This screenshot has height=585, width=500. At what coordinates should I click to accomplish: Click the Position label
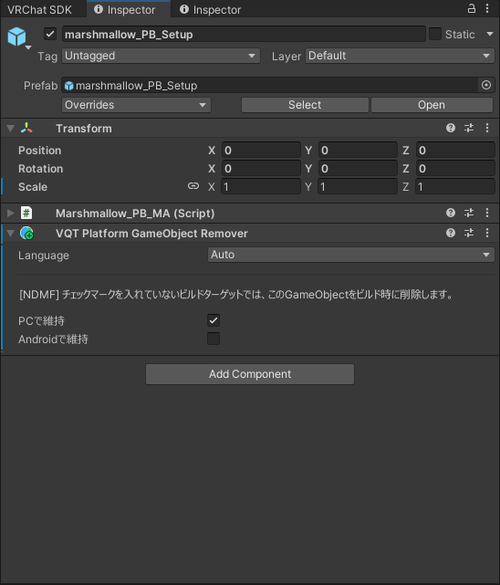[40, 150]
